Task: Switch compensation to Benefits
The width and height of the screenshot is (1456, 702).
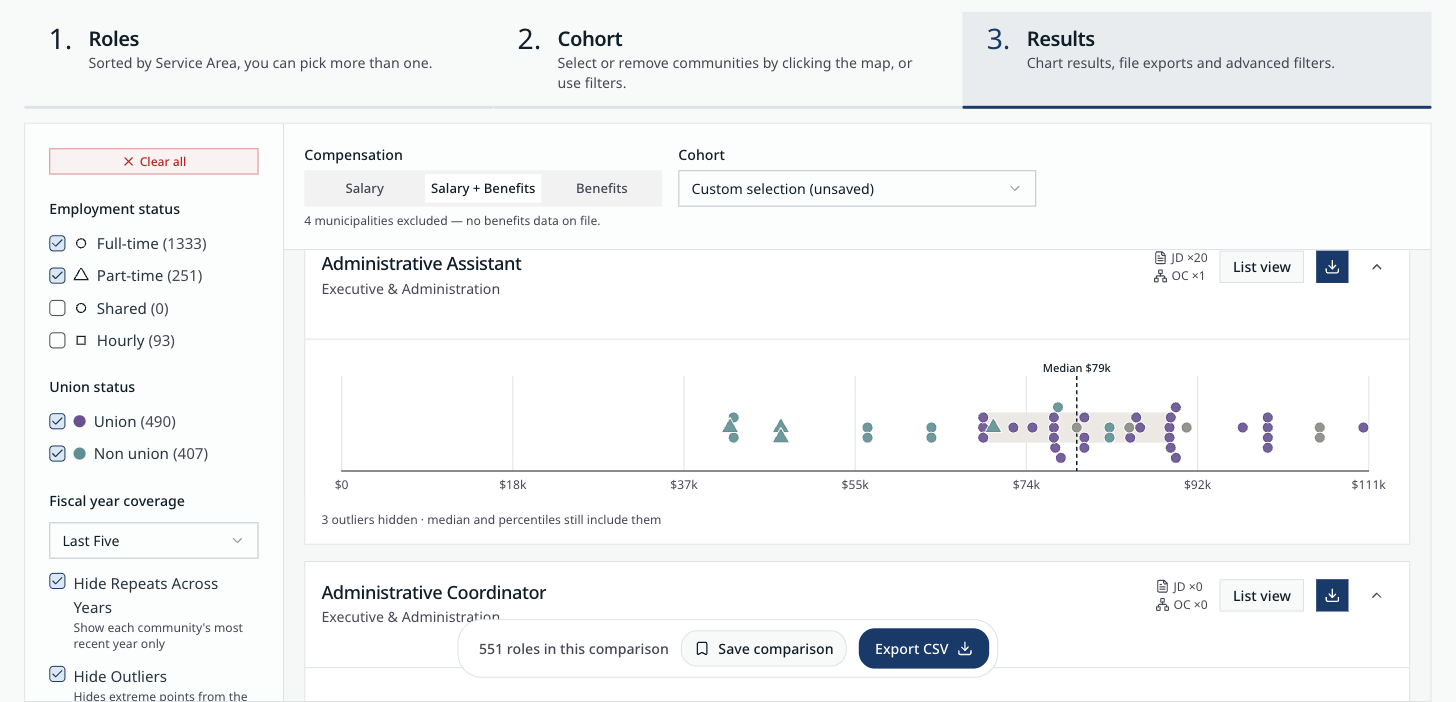Action: click(602, 188)
